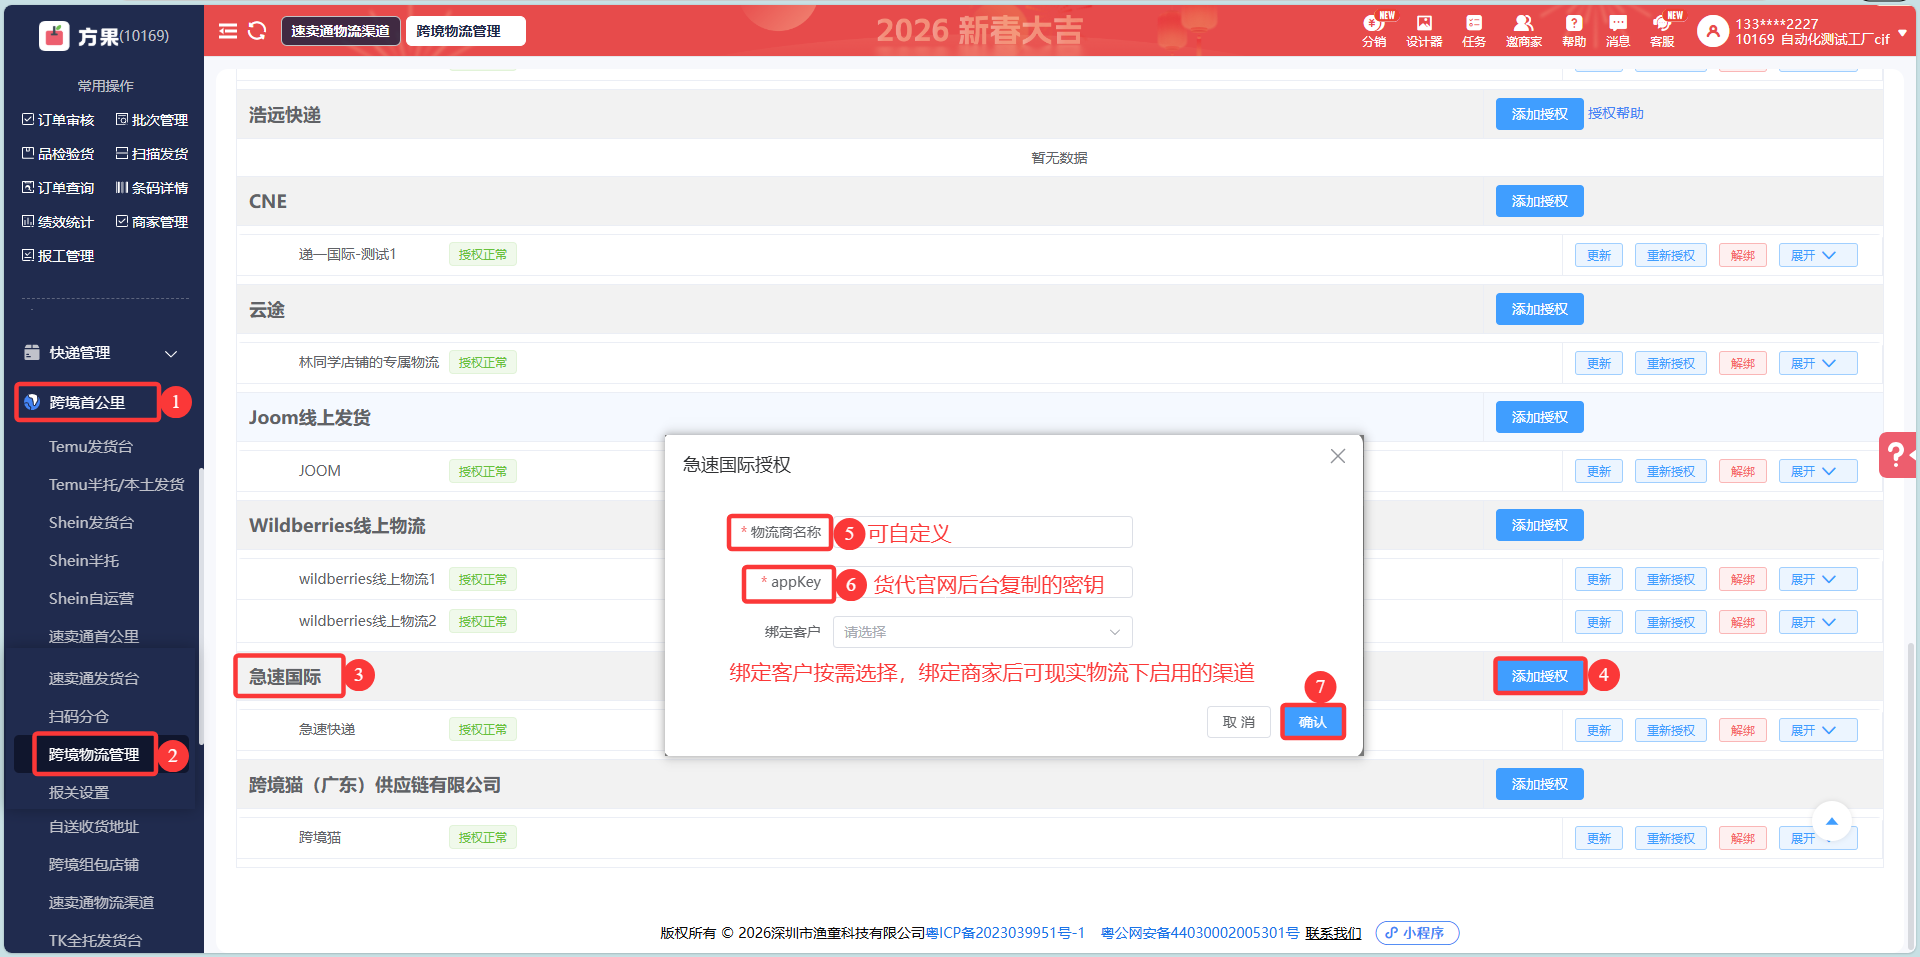Collapse the sidebar with the hamburger icon
Viewport: 1920px width, 957px height.
tap(228, 31)
